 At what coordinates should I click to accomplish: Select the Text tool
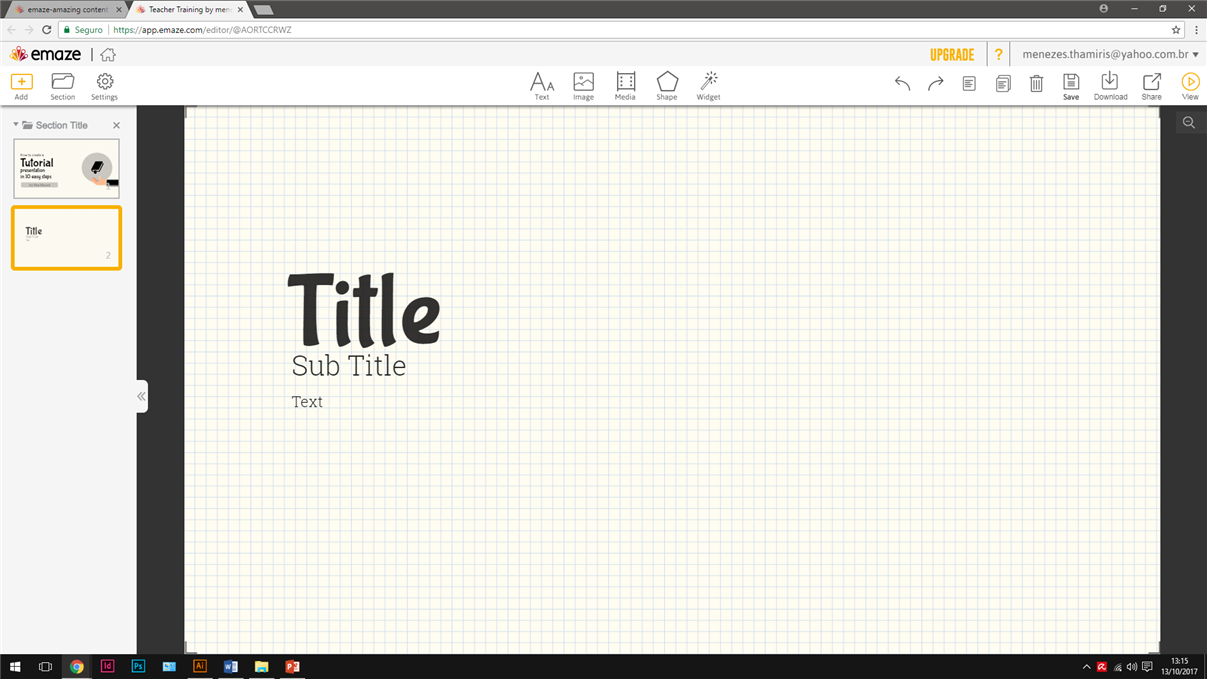coord(542,86)
